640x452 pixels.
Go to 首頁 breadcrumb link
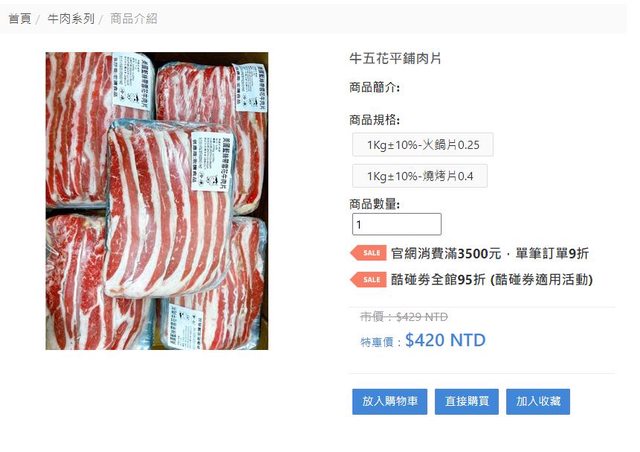20,19
